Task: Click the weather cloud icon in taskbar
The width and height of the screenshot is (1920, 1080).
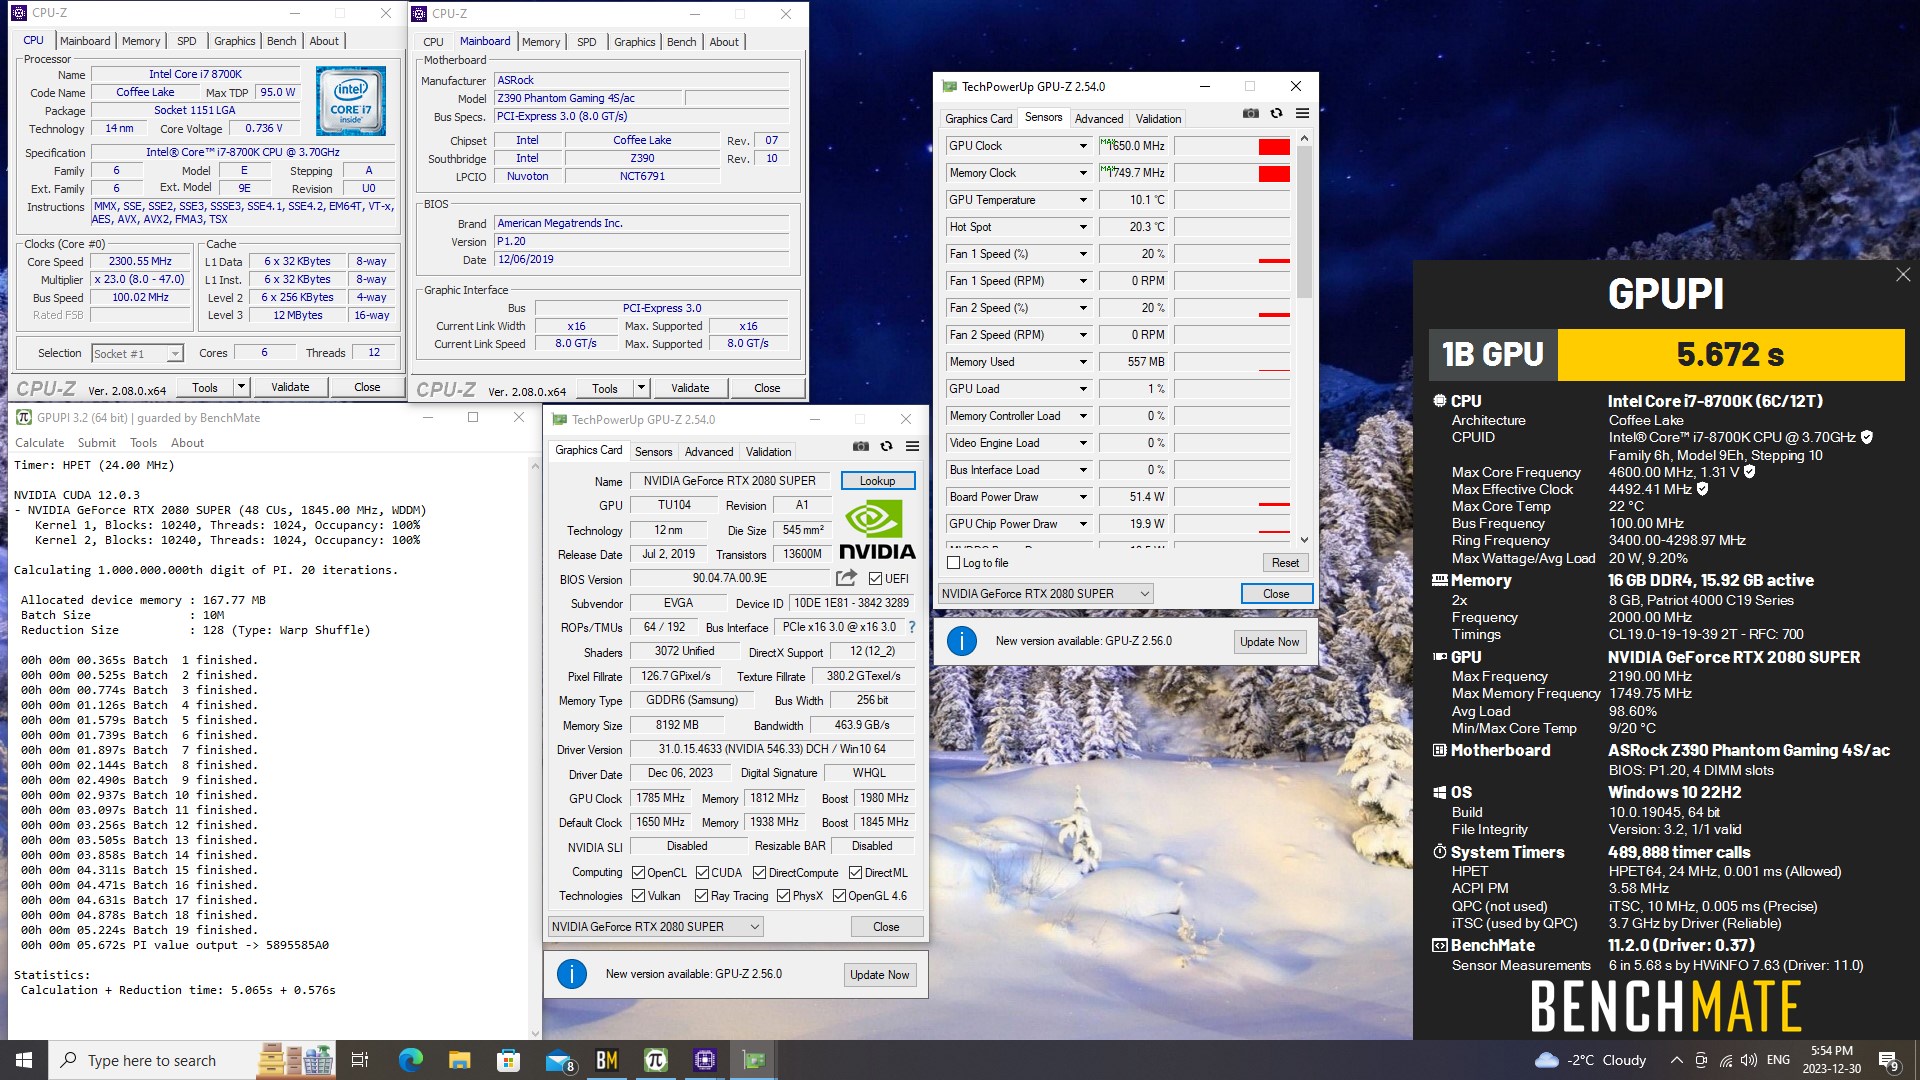Action: (x=1546, y=1060)
